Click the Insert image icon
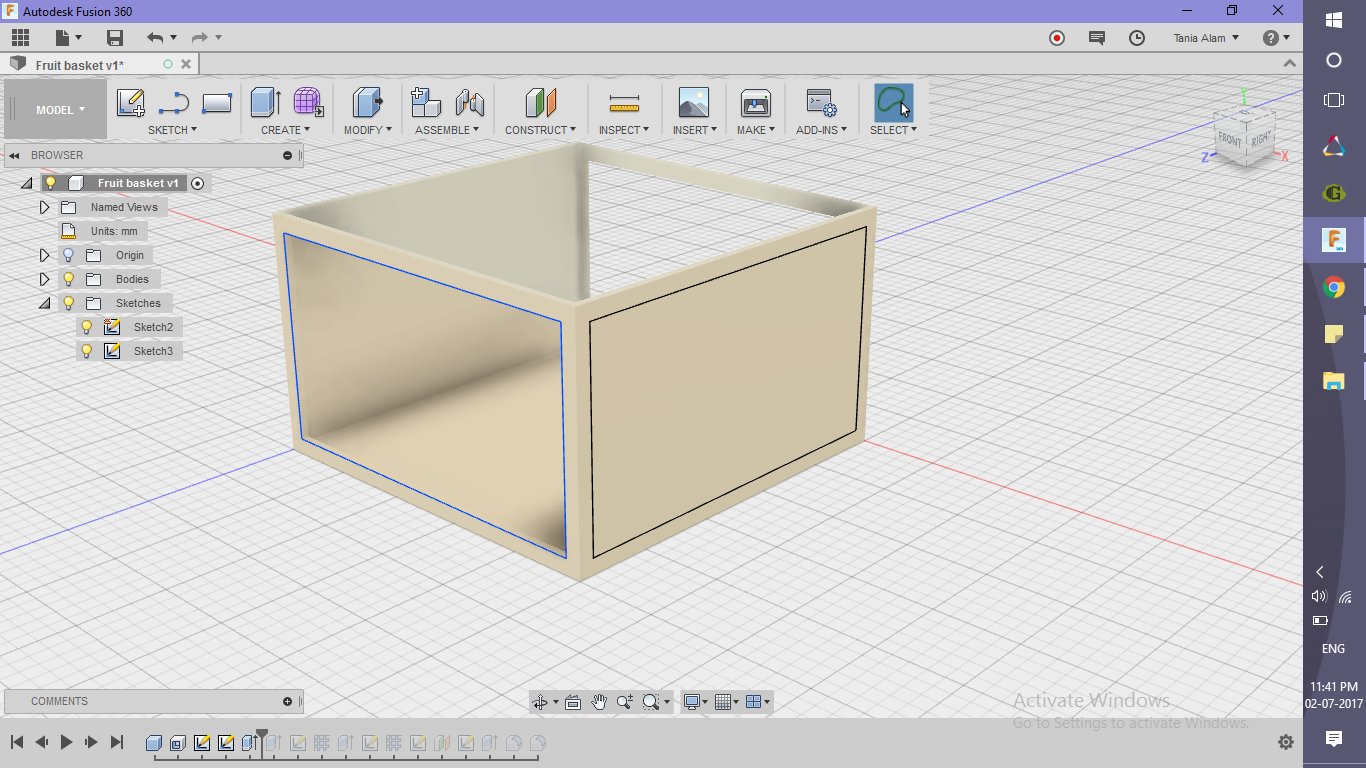This screenshot has height=768, width=1366. [693, 102]
